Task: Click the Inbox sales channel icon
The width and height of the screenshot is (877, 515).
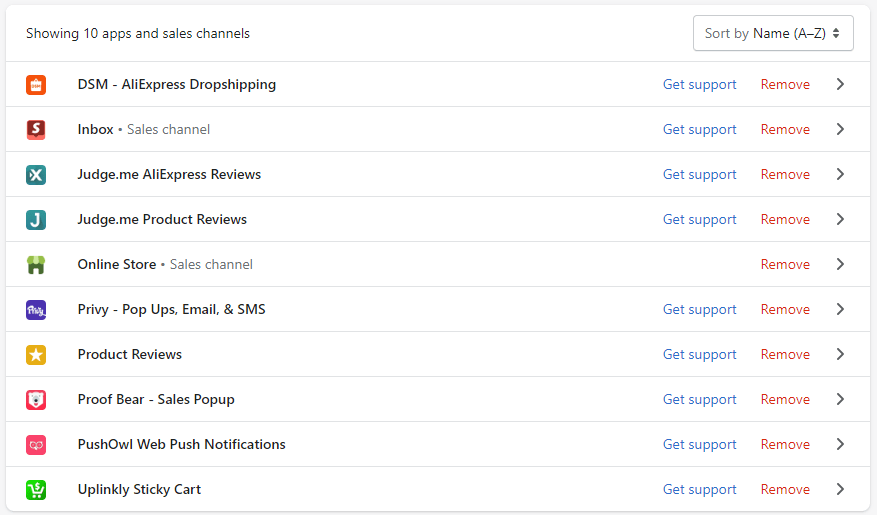Action: 36,130
